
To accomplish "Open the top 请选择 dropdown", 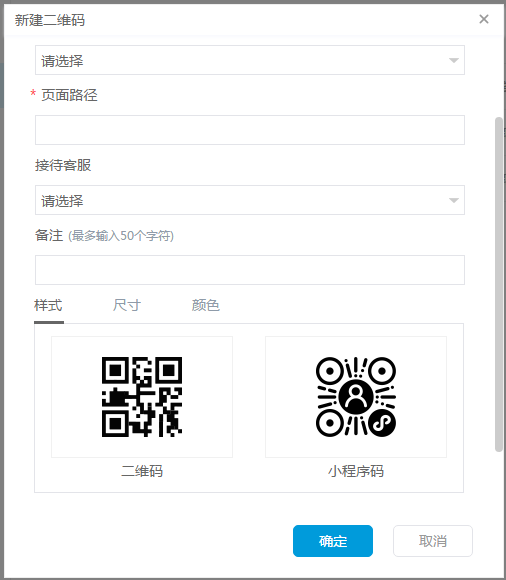I will pos(250,60).
